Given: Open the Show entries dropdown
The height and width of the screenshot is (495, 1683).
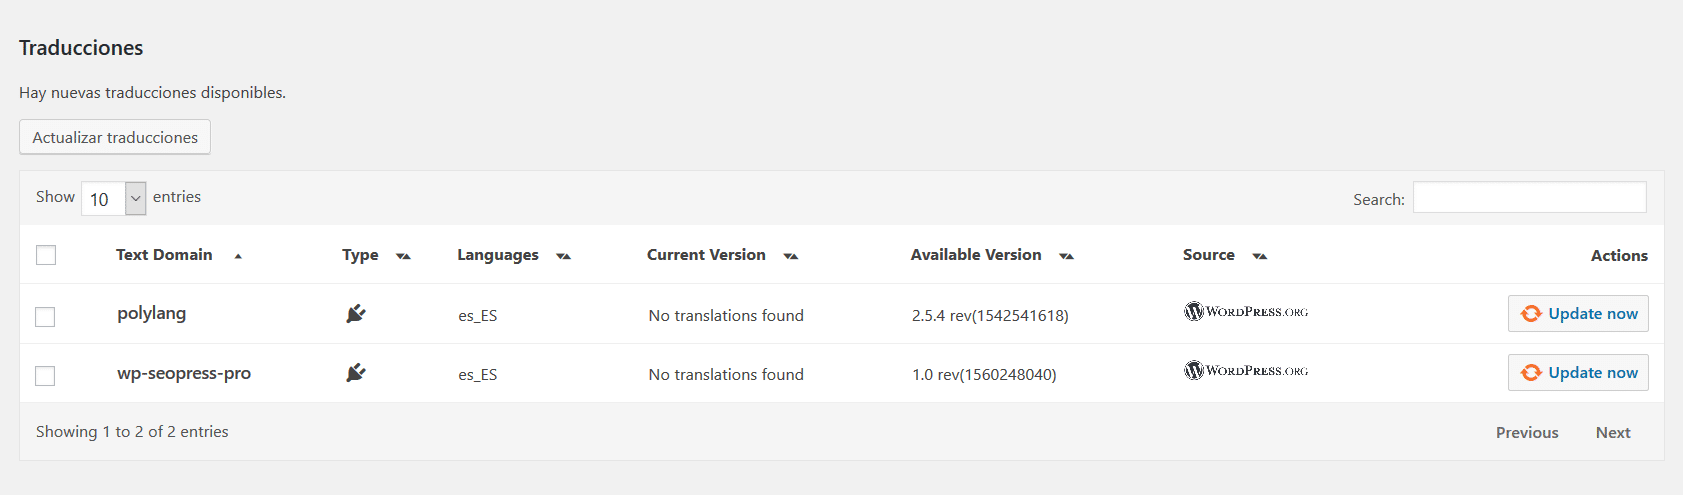Looking at the screenshot, I should click(x=114, y=198).
